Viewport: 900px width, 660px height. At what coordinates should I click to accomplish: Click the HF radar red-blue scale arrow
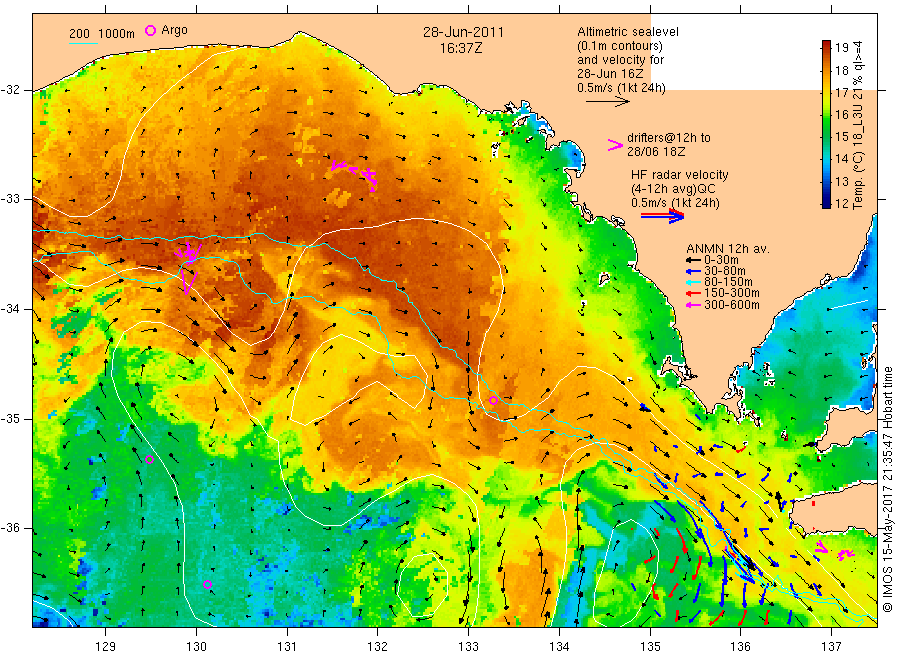(x=662, y=216)
